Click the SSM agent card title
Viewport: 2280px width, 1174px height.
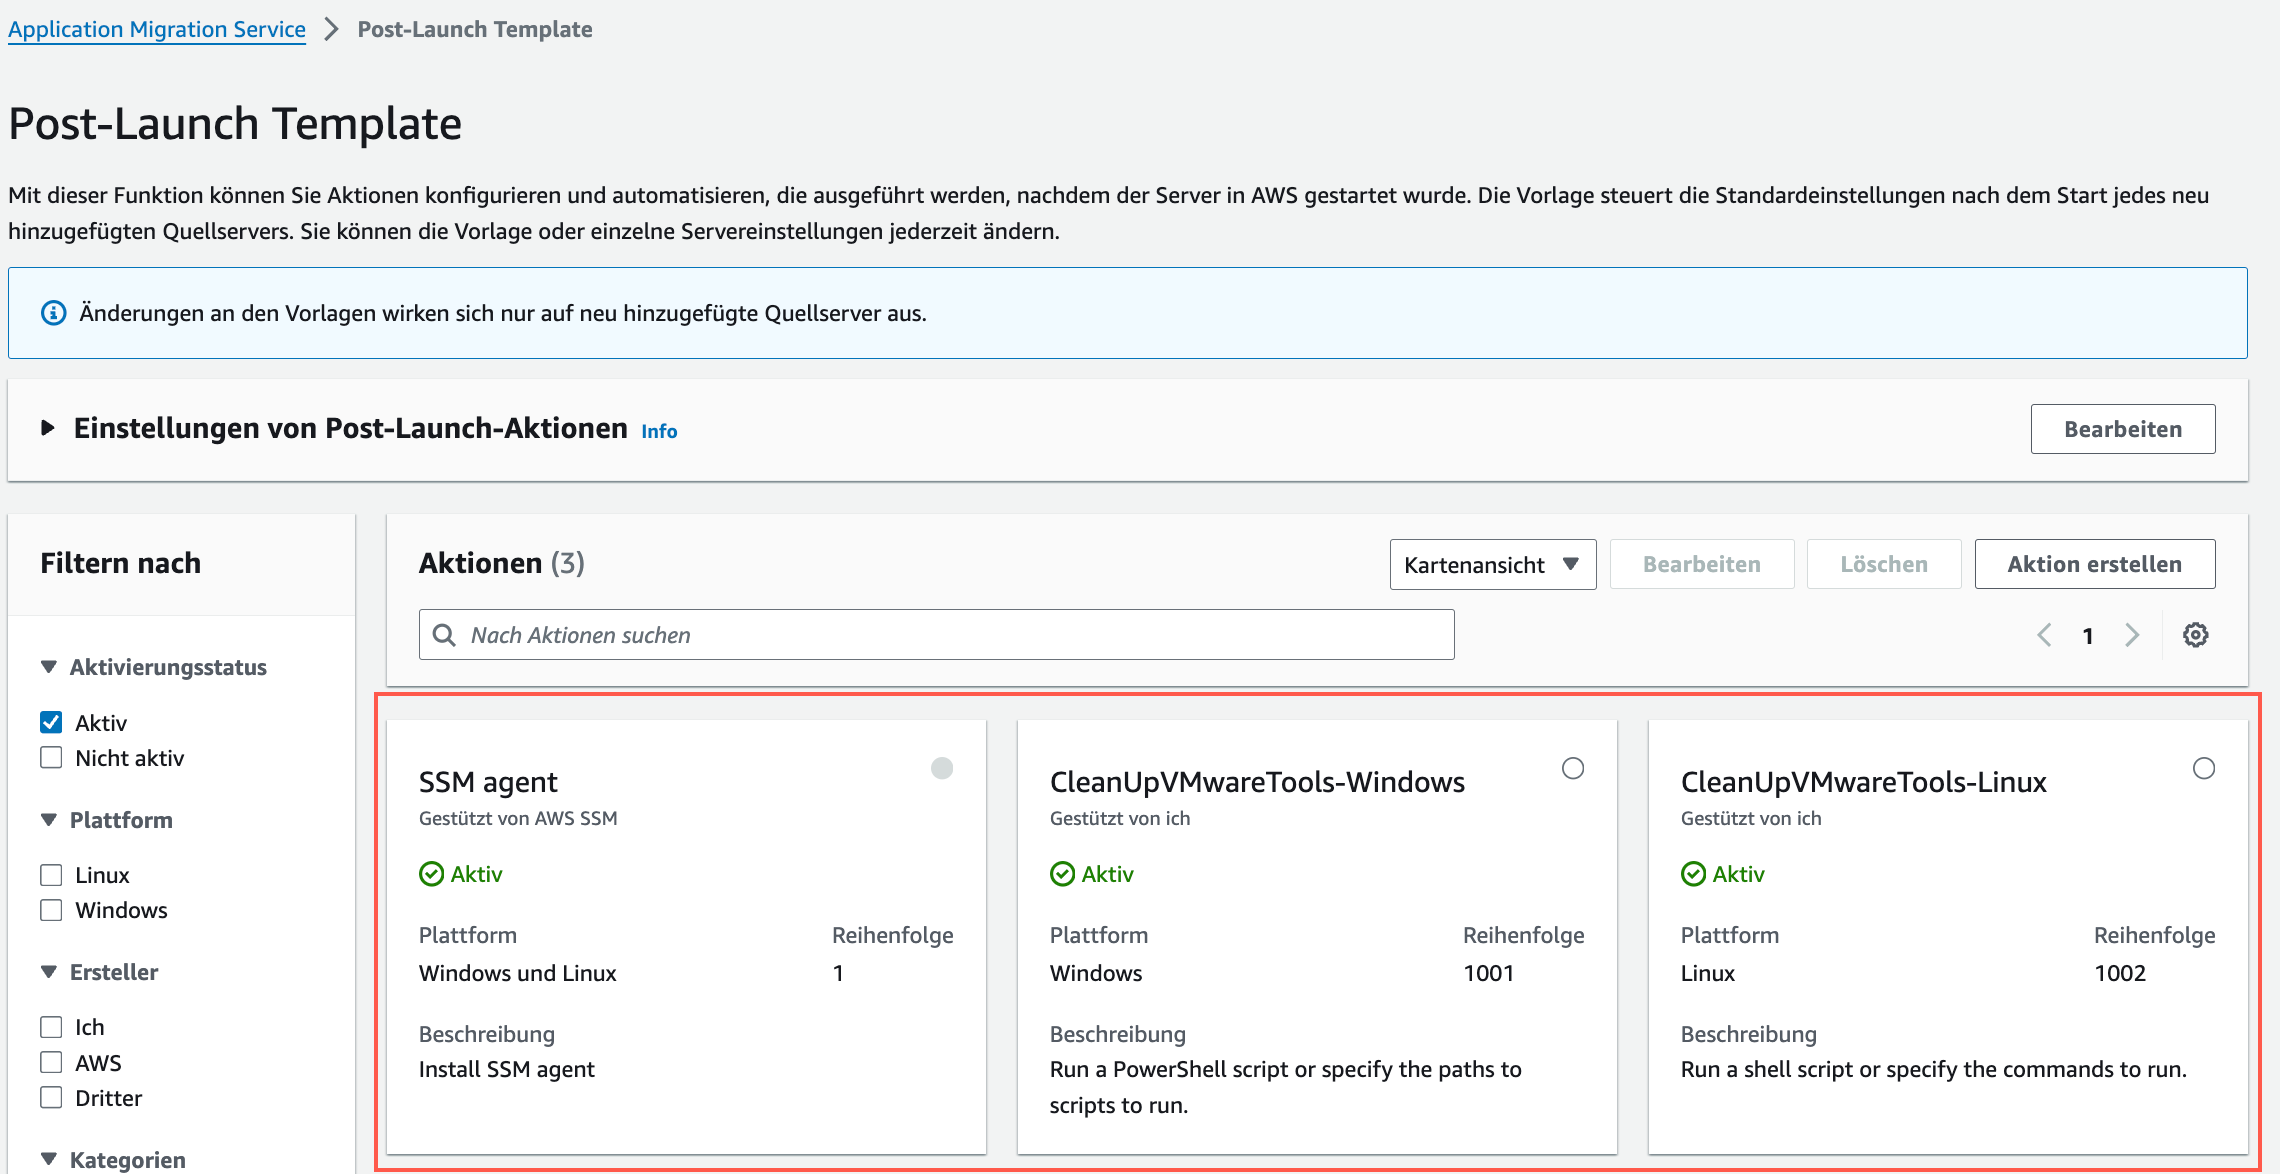coord(488,782)
